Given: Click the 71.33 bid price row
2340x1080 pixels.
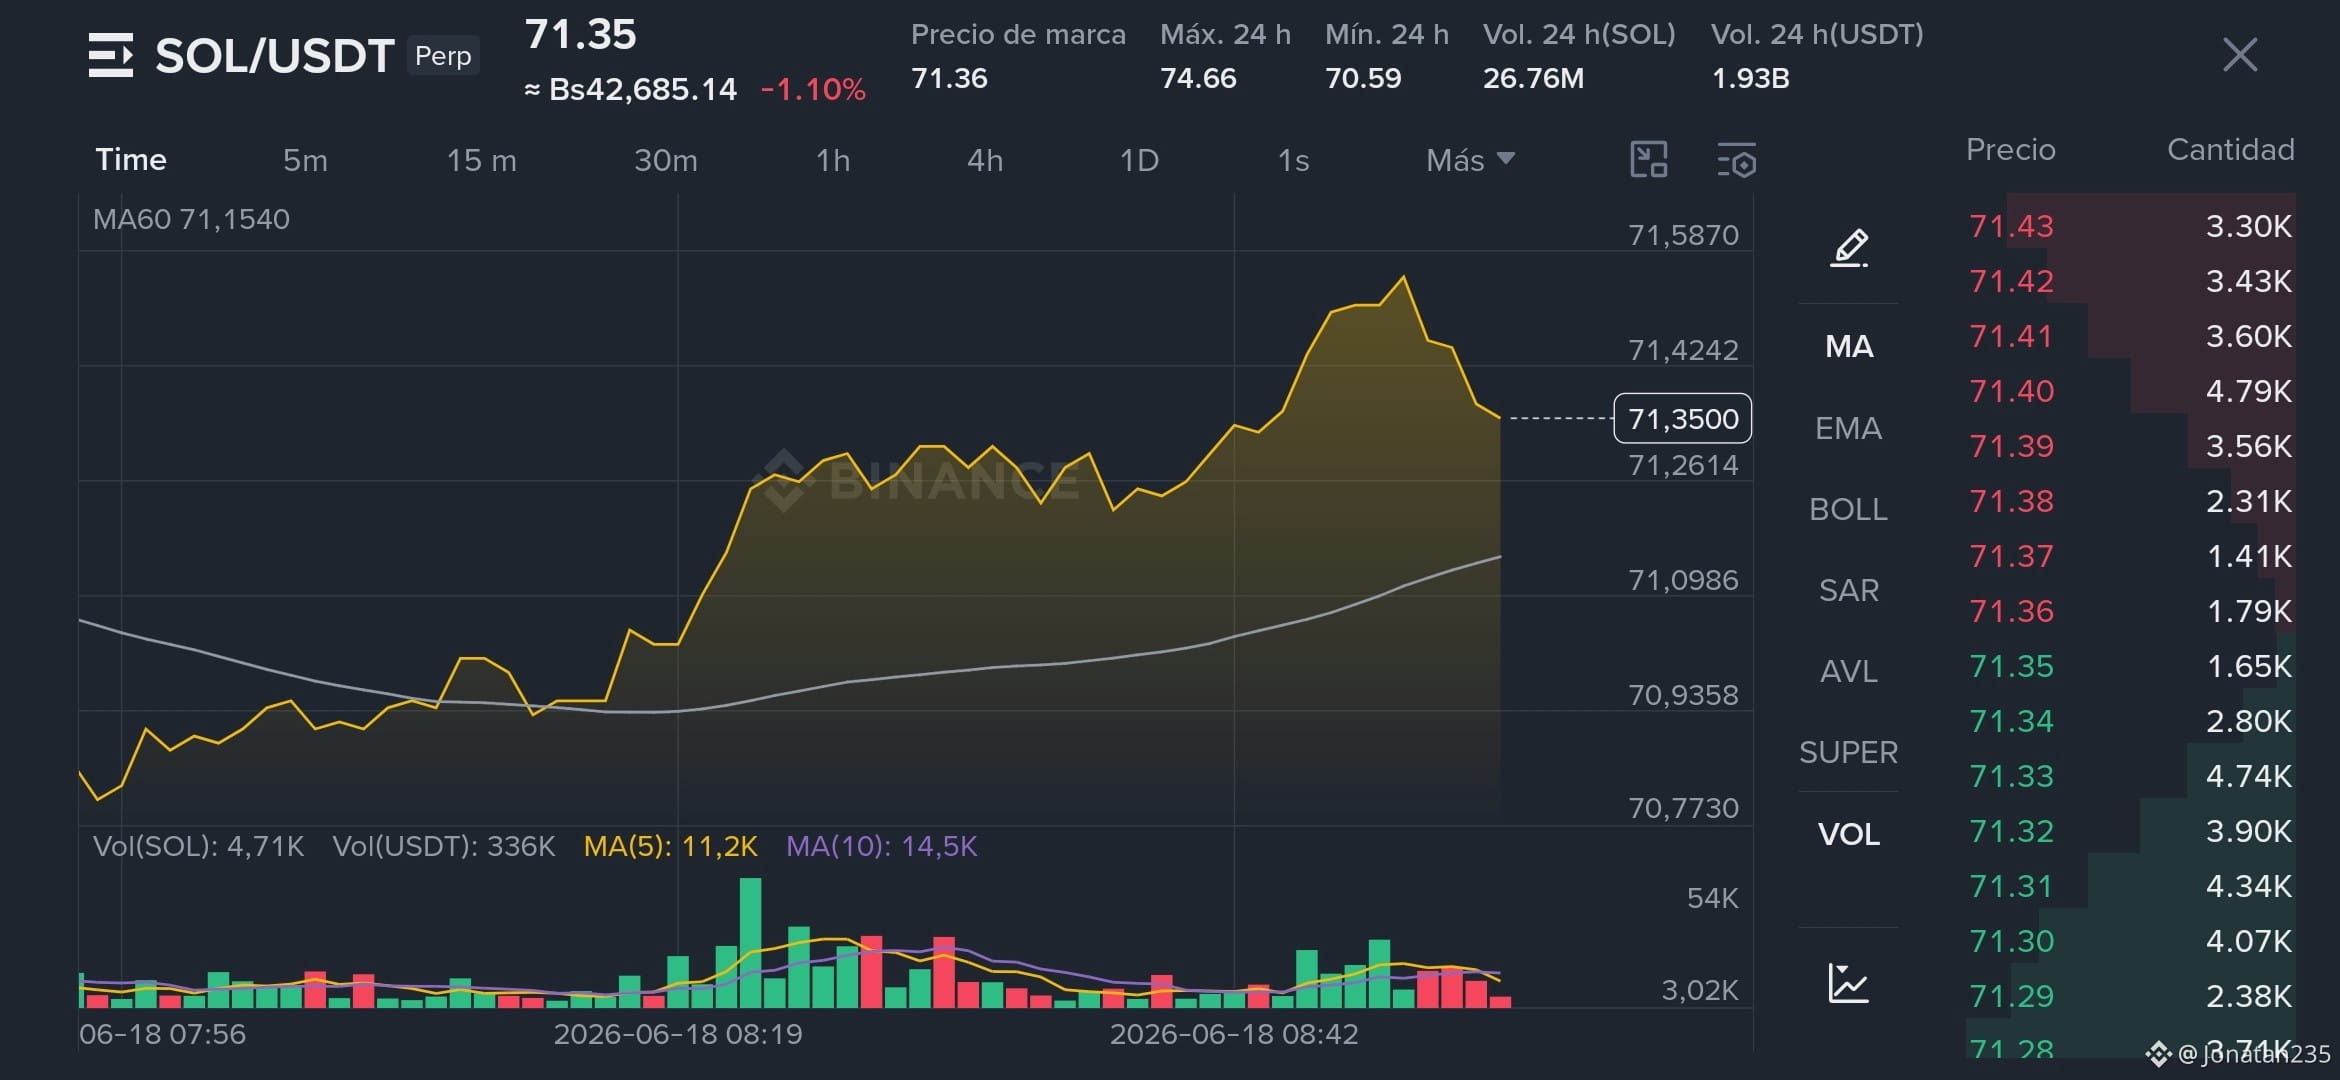Looking at the screenshot, I should pos(2131,776).
